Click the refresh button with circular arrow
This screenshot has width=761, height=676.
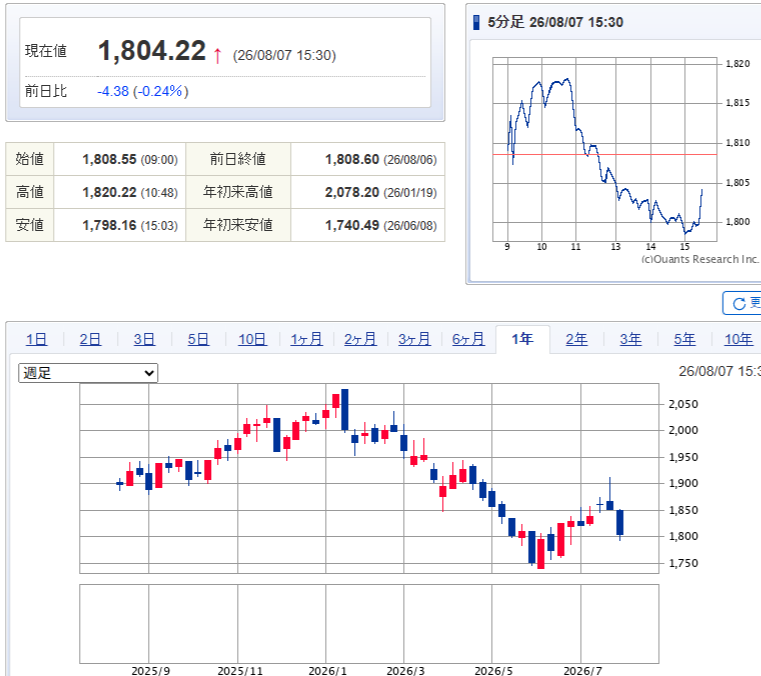(x=742, y=303)
